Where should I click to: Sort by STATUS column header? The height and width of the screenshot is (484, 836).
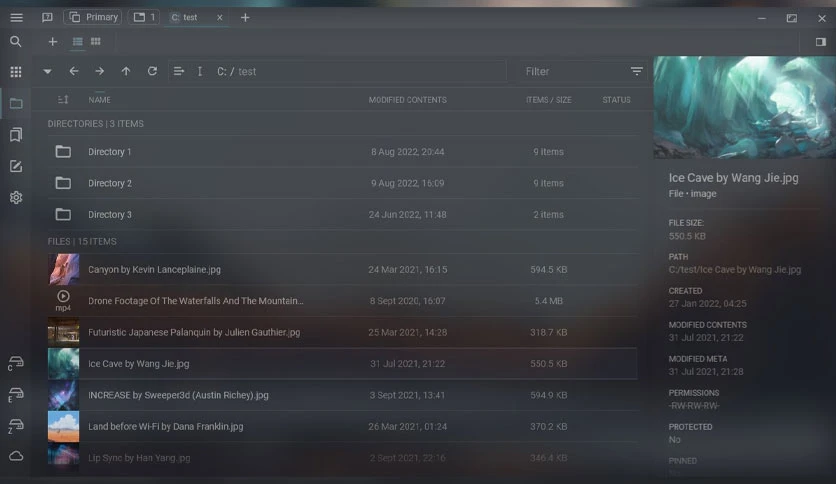[616, 100]
